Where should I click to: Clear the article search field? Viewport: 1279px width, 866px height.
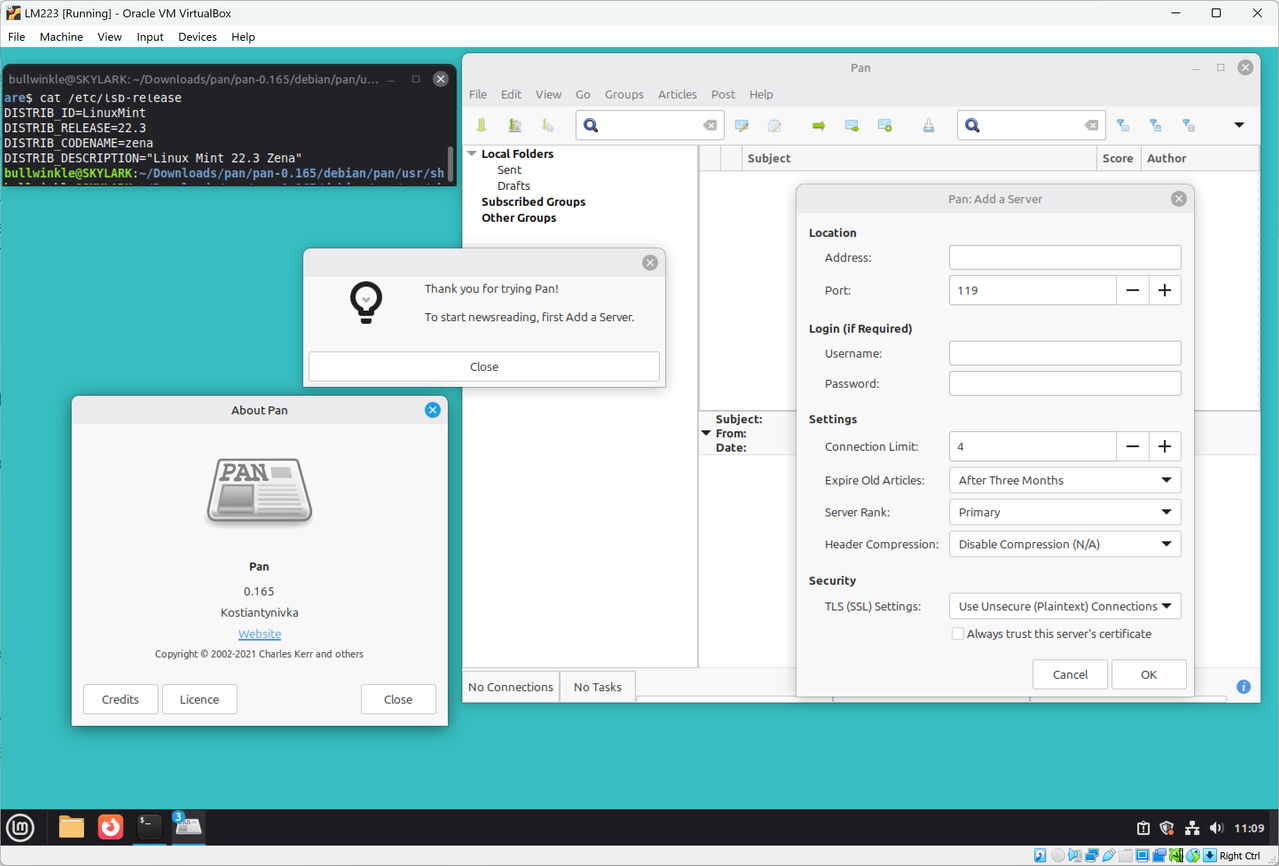(1091, 126)
